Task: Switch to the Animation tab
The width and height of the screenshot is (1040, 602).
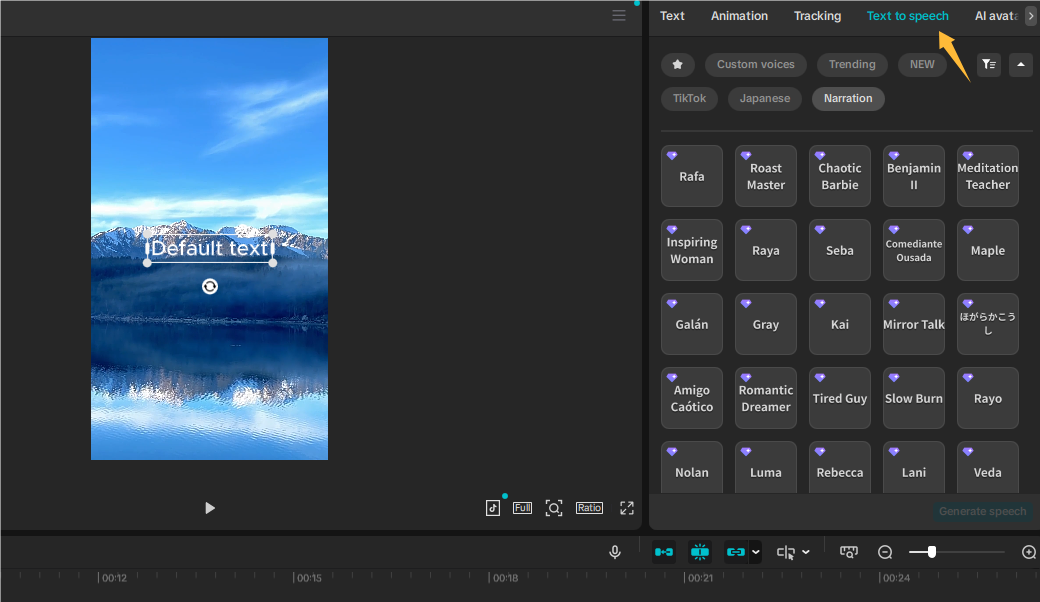Action: [x=740, y=16]
